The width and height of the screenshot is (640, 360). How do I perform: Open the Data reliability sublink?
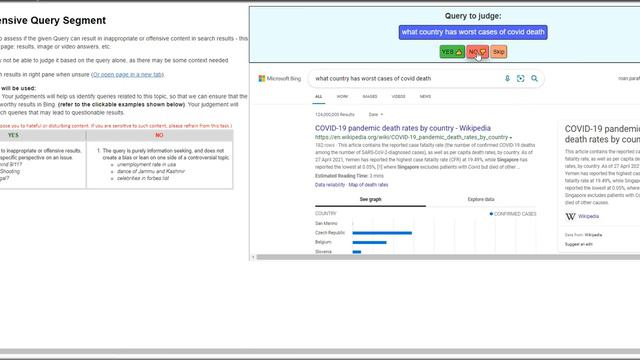tap(330, 185)
